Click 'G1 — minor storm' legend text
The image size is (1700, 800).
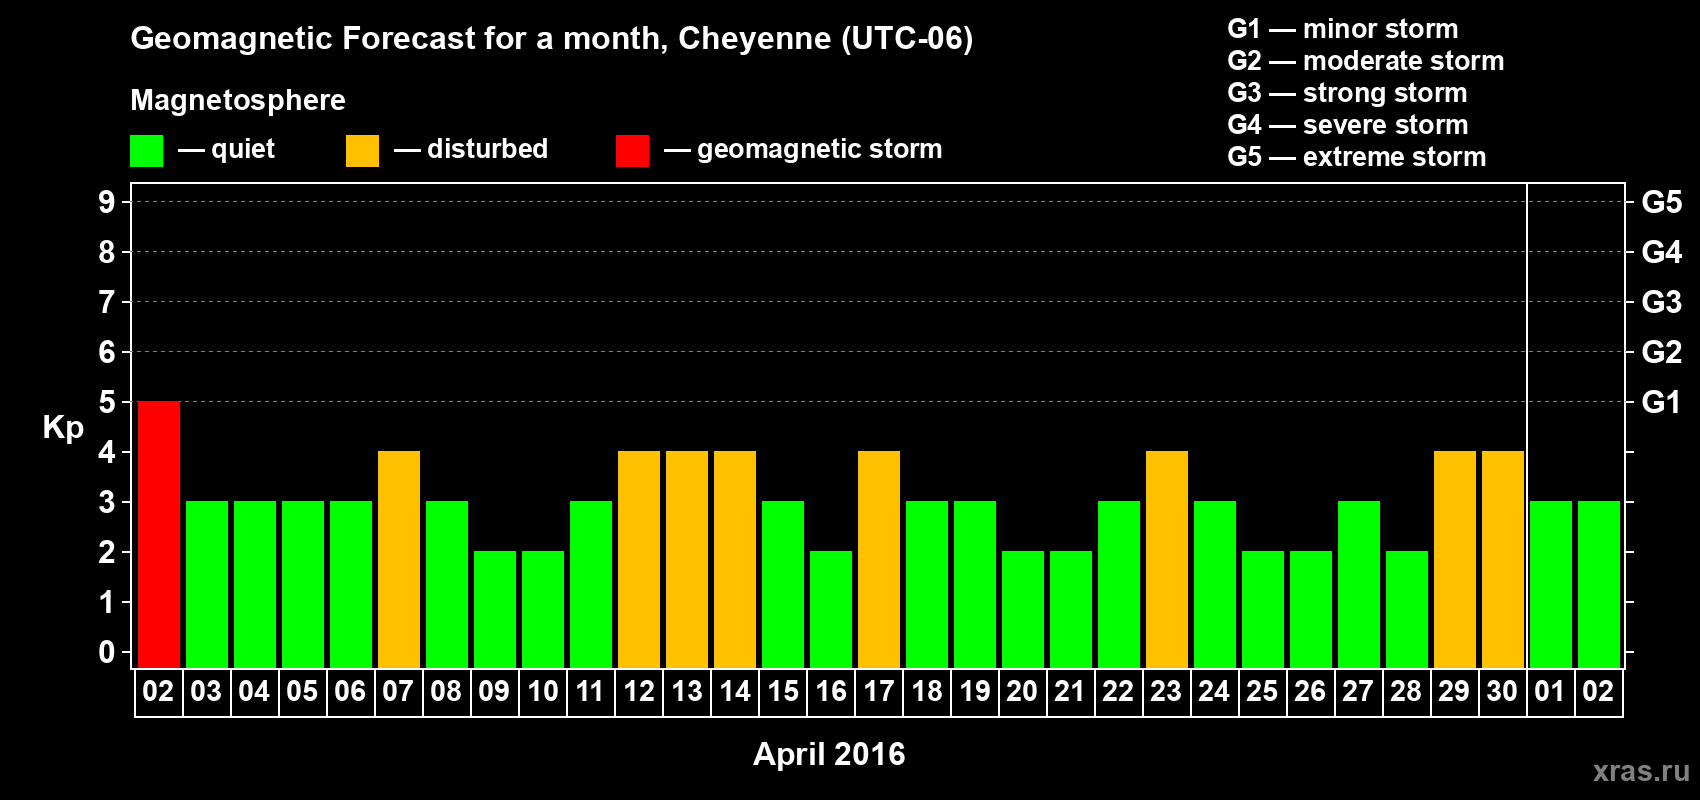click(1343, 29)
